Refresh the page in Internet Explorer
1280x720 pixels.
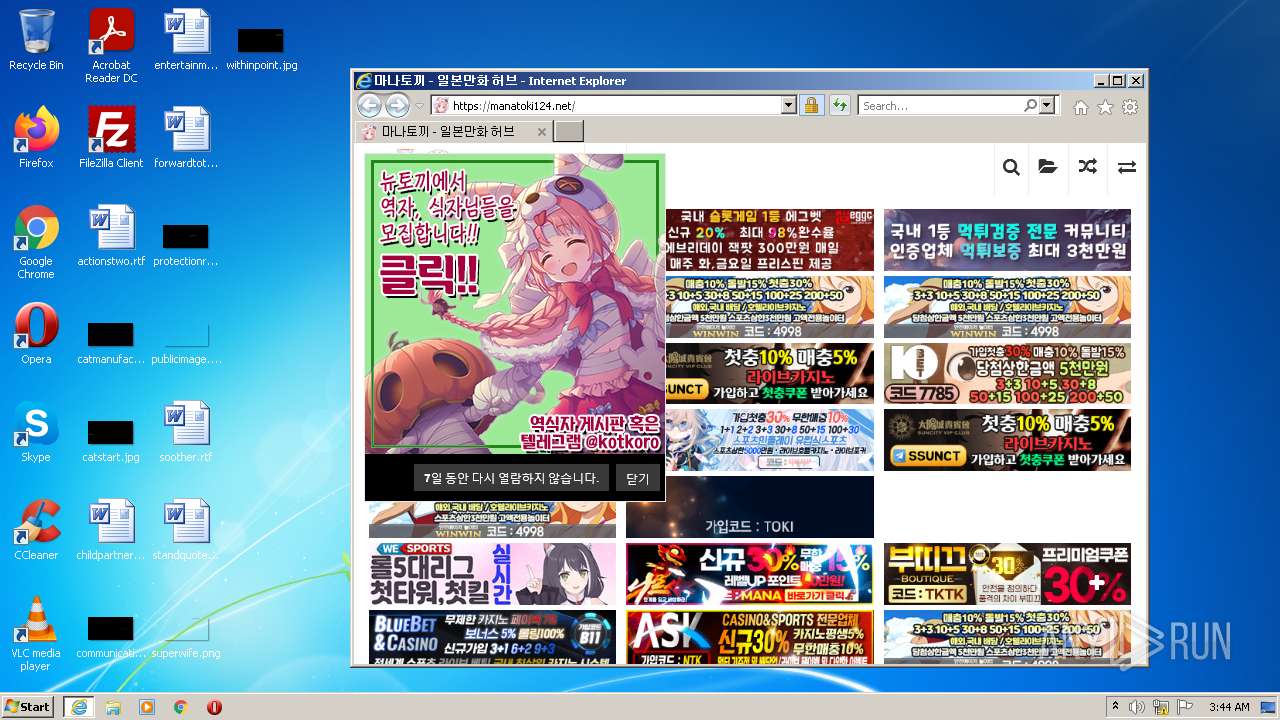[x=839, y=105]
